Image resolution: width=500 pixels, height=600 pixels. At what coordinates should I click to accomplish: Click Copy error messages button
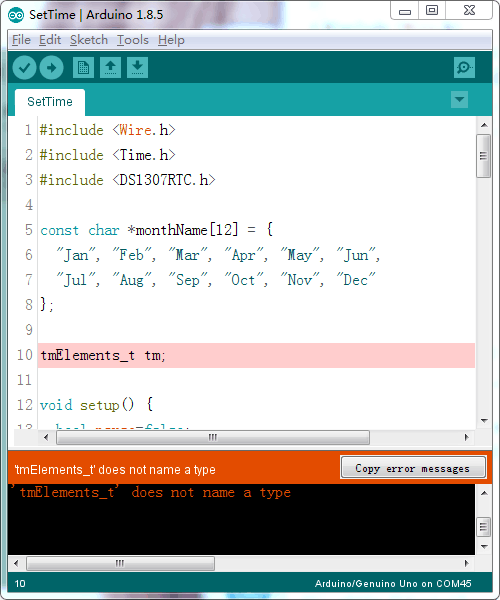(413, 467)
